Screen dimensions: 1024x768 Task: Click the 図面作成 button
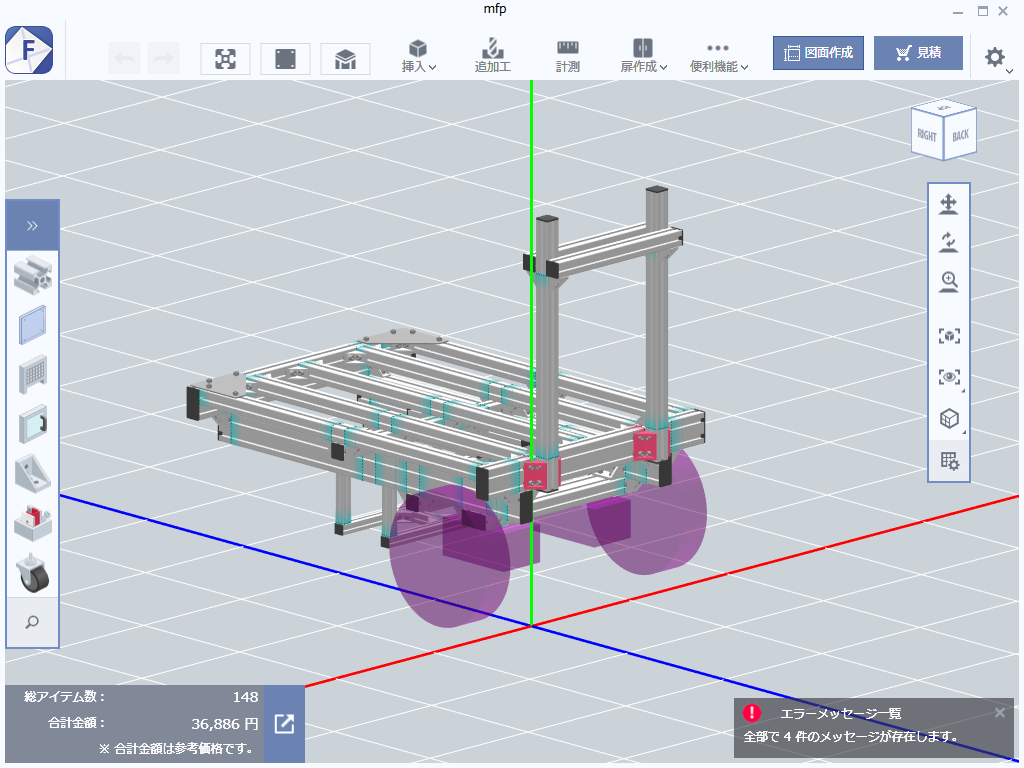pos(818,53)
